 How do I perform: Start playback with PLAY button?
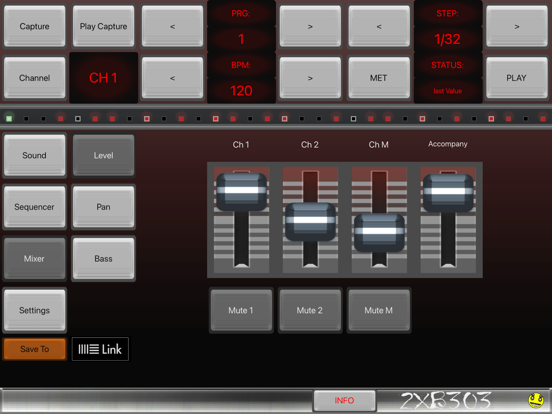pos(517,78)
